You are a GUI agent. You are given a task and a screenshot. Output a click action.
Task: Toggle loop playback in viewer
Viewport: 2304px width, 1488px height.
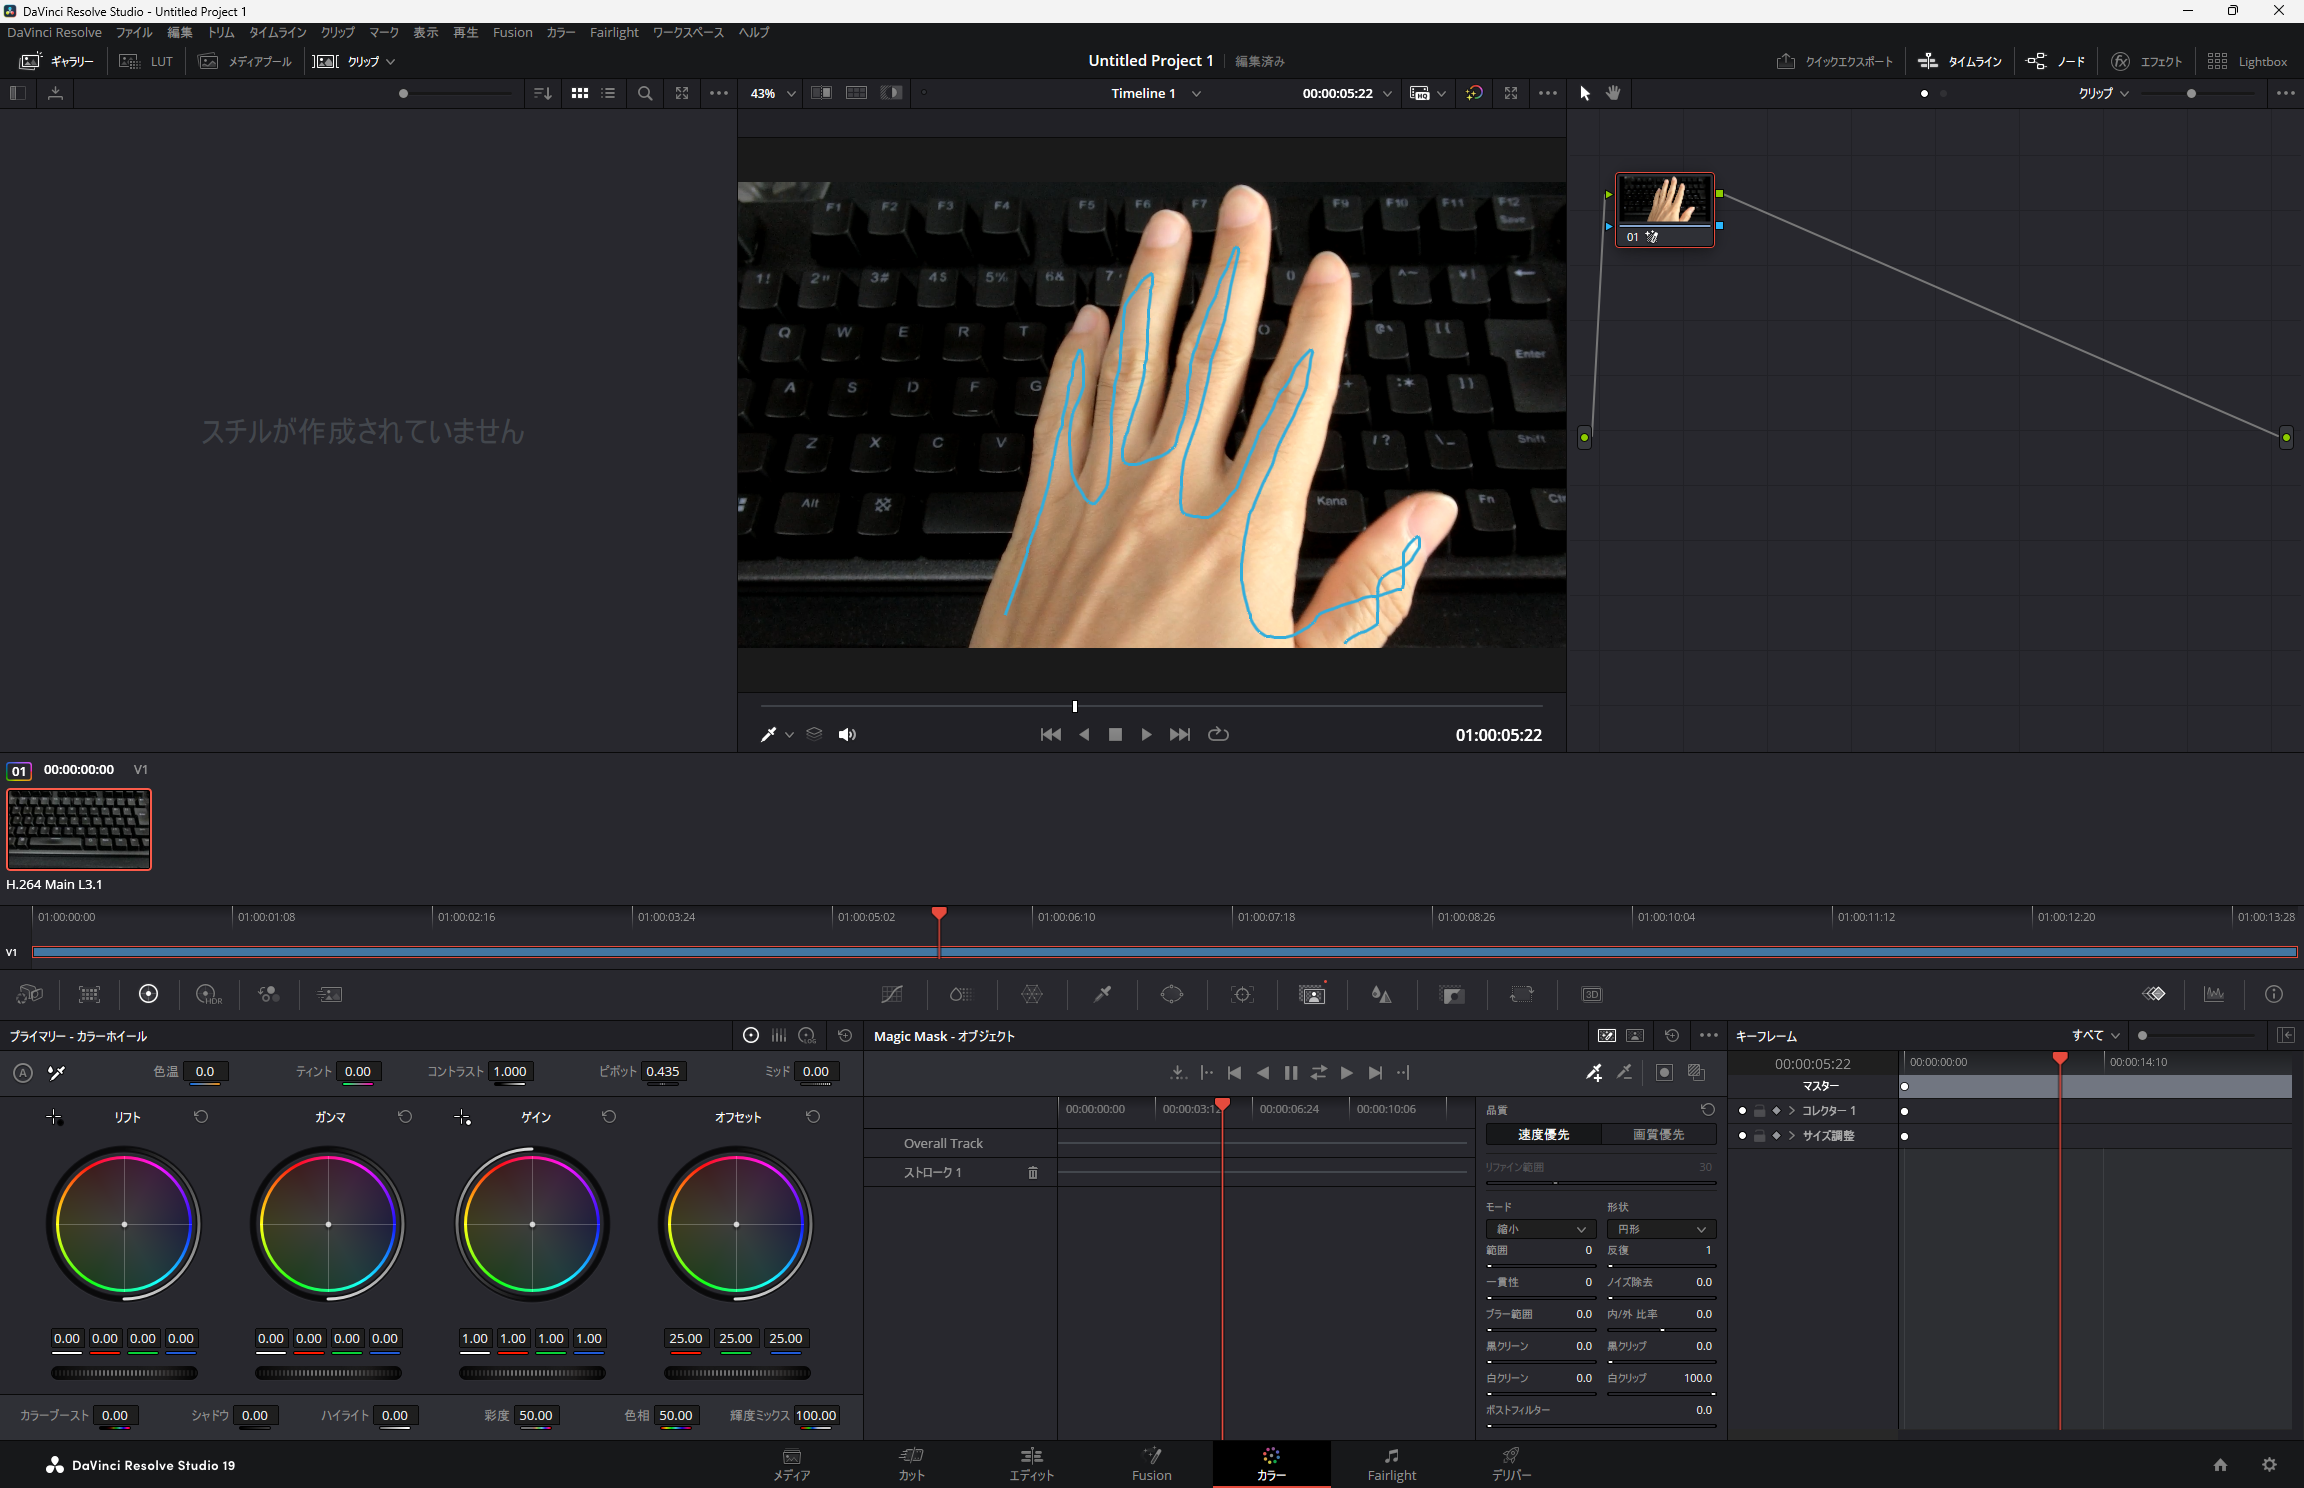[1218, 735]
